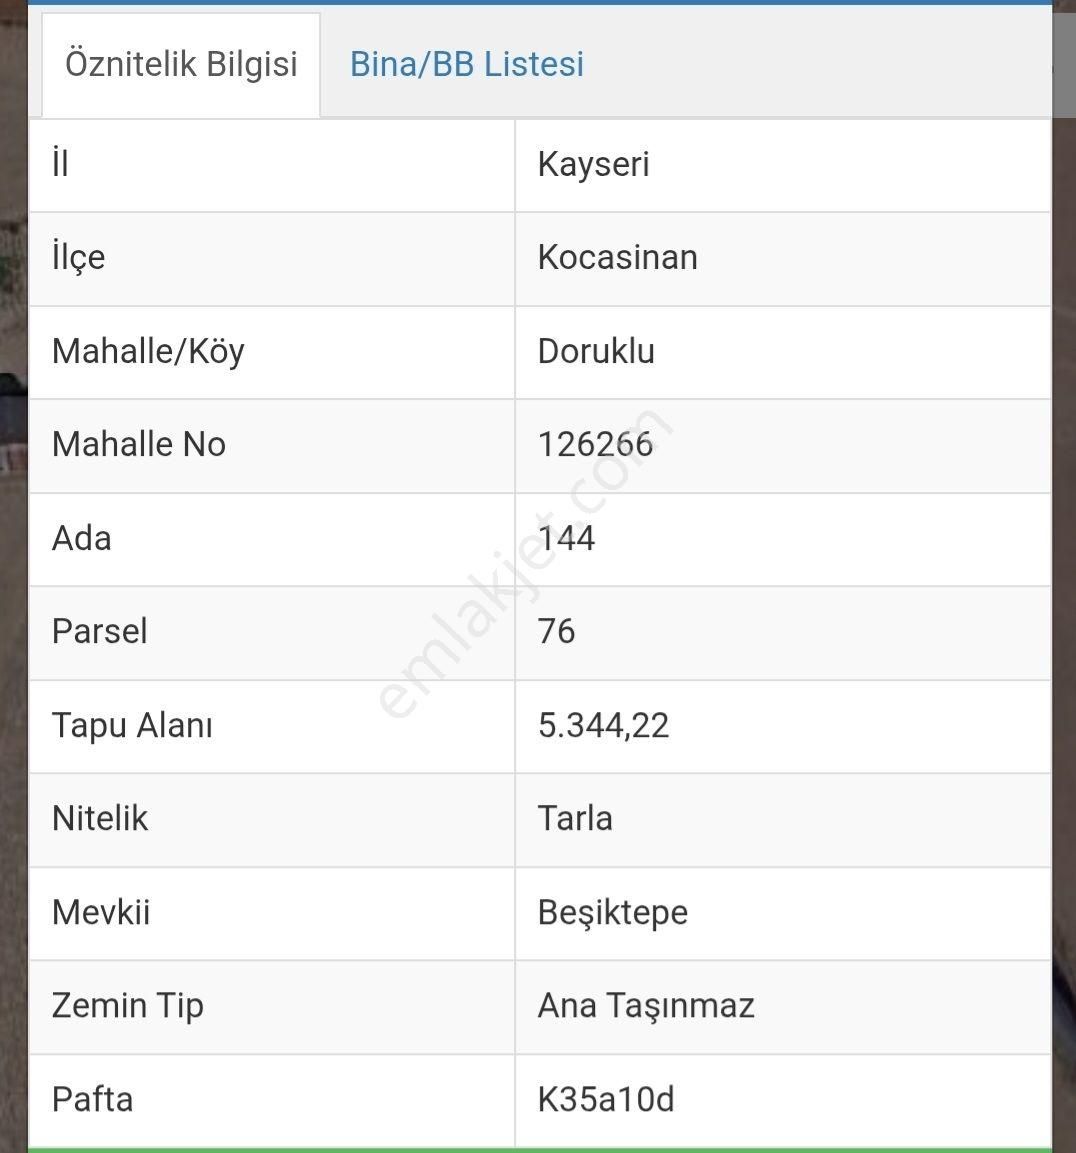Click the Pafta value K35a10d

click(x=606, y=1099)
